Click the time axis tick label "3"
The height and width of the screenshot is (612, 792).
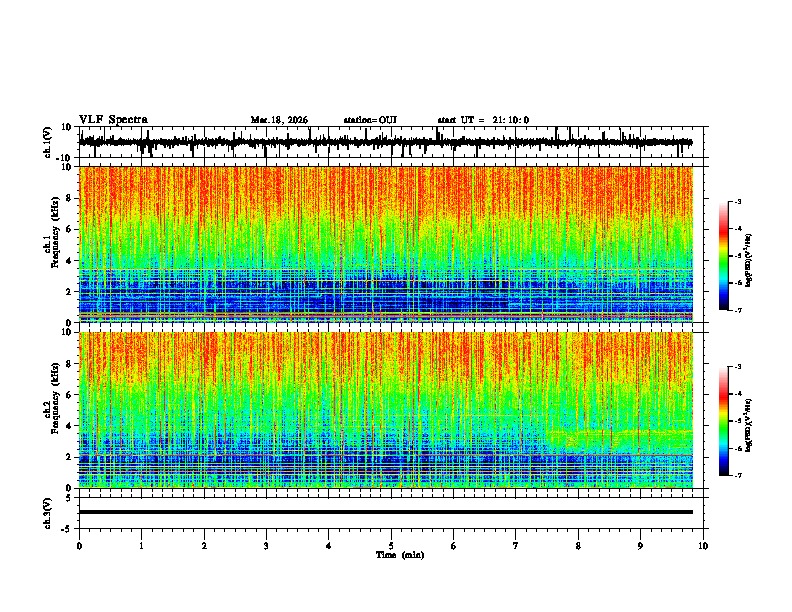click(x=266, y=546)
